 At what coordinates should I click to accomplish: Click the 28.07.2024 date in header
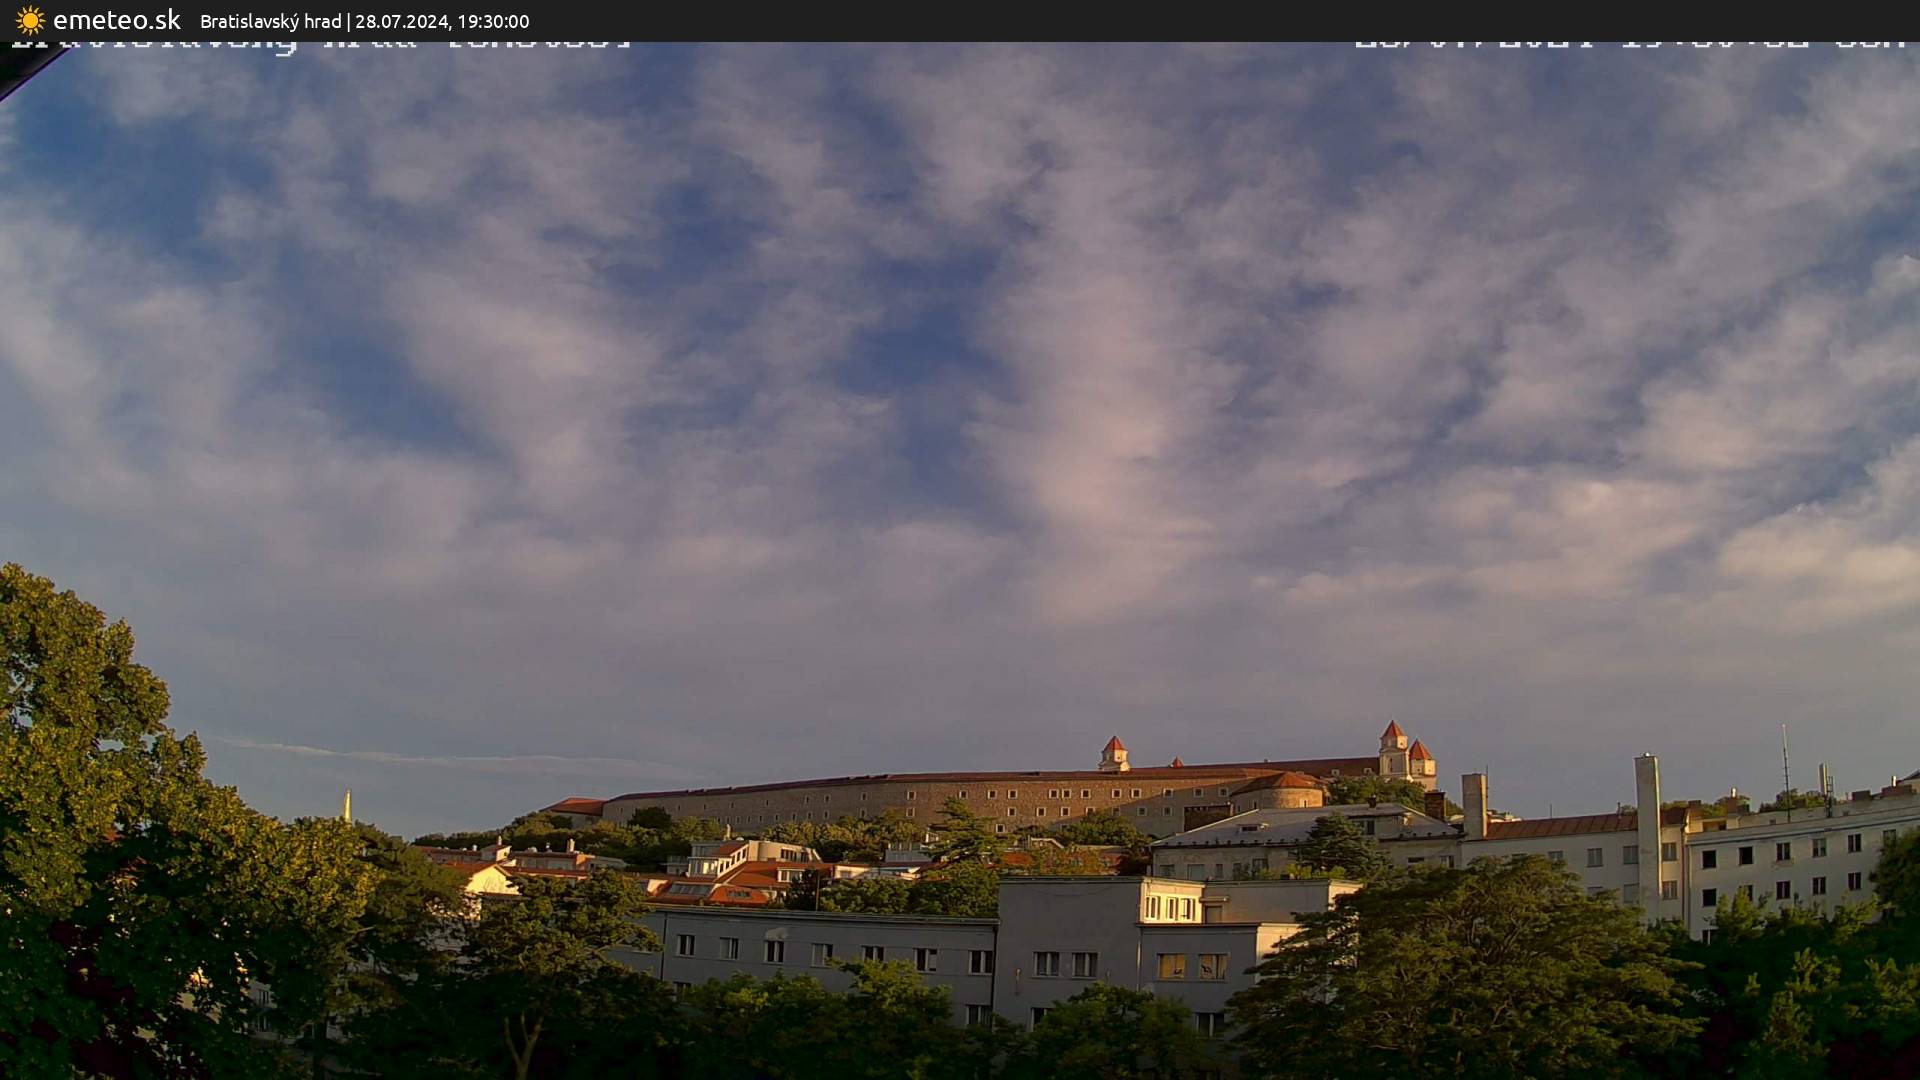[402, 21]
